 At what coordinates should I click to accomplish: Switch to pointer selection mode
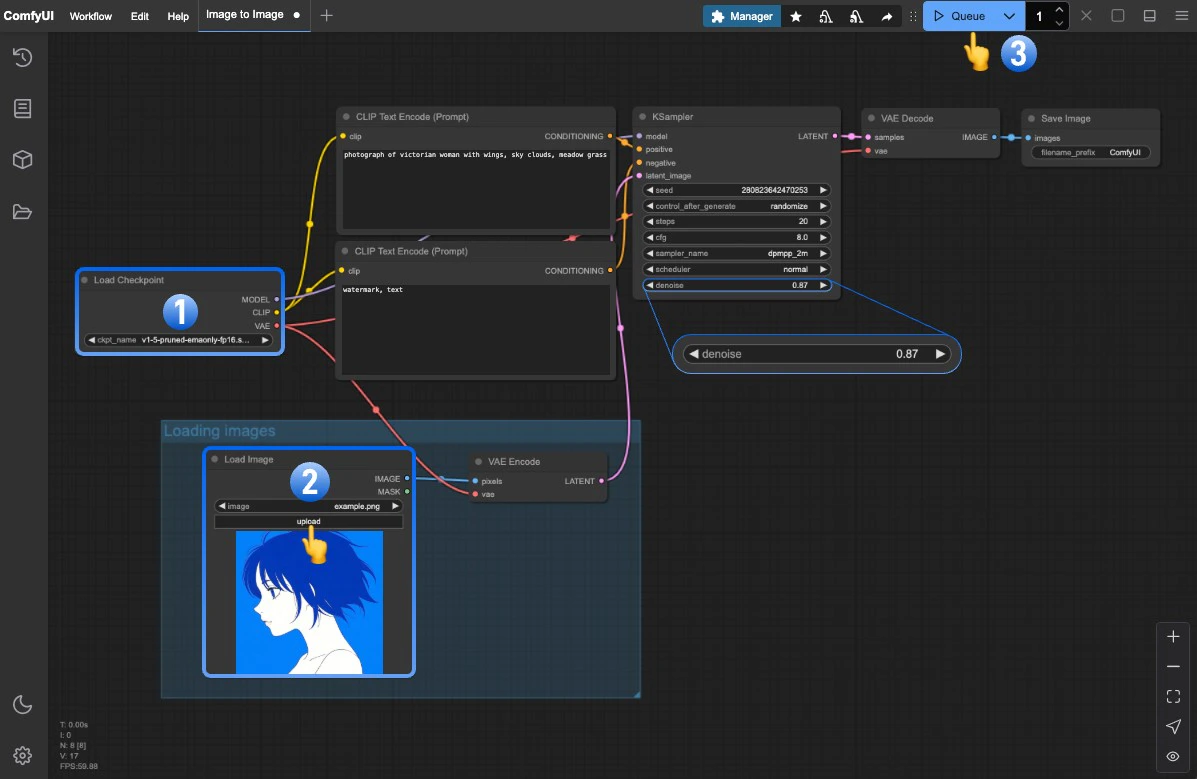[x=1173, y=727]
